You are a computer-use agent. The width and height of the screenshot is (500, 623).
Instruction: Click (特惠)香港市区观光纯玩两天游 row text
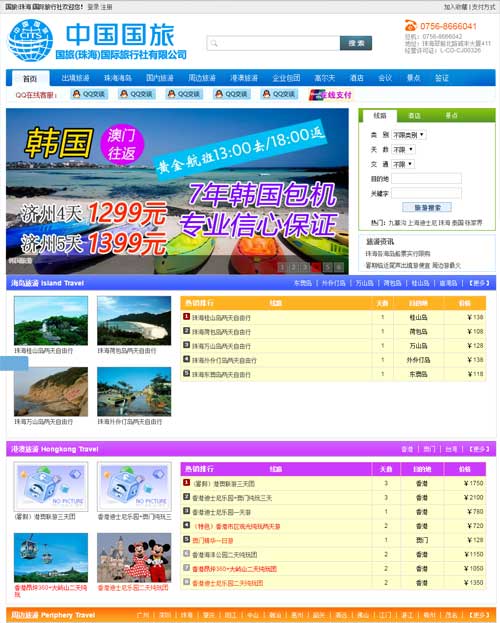[236, 526]
